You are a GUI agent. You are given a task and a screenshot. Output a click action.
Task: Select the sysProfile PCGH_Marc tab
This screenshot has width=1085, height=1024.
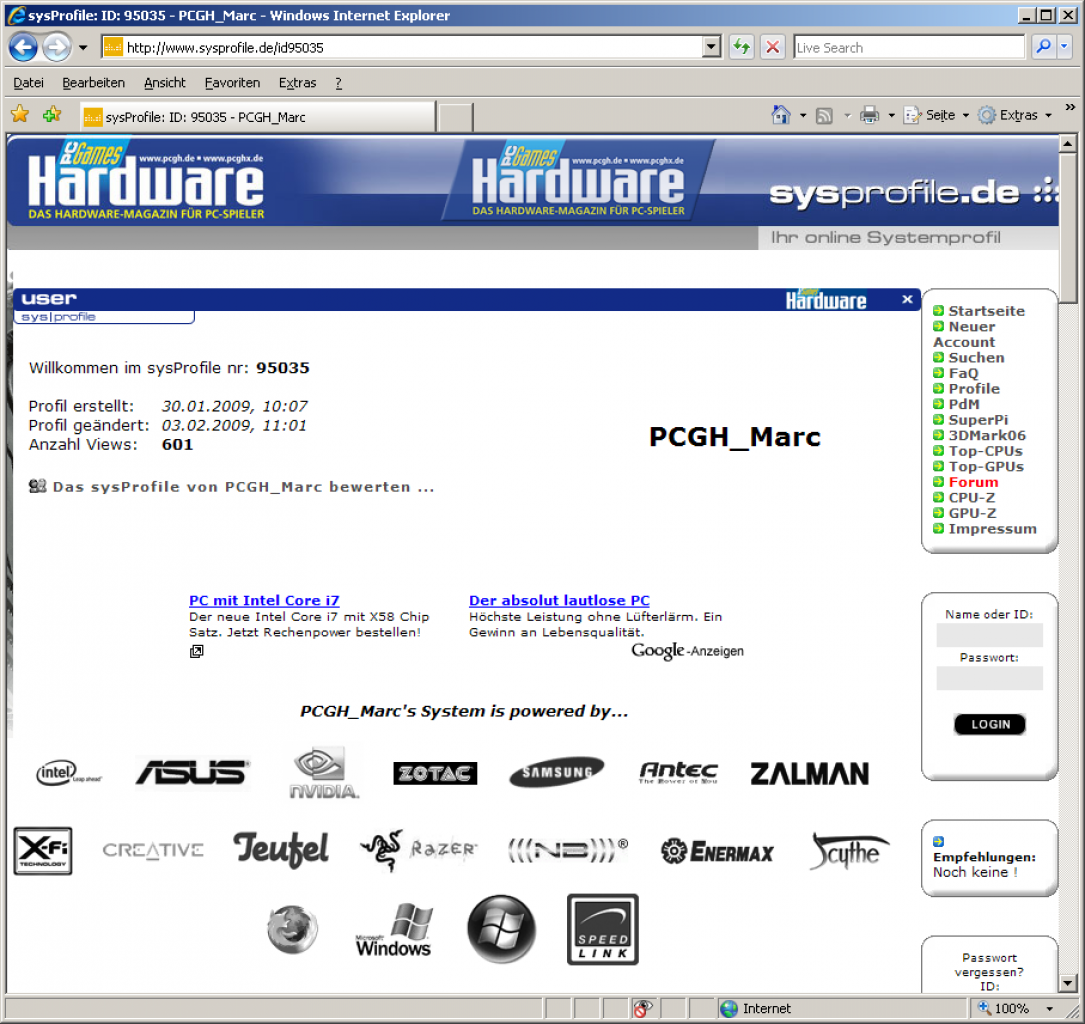pos(257,117)
